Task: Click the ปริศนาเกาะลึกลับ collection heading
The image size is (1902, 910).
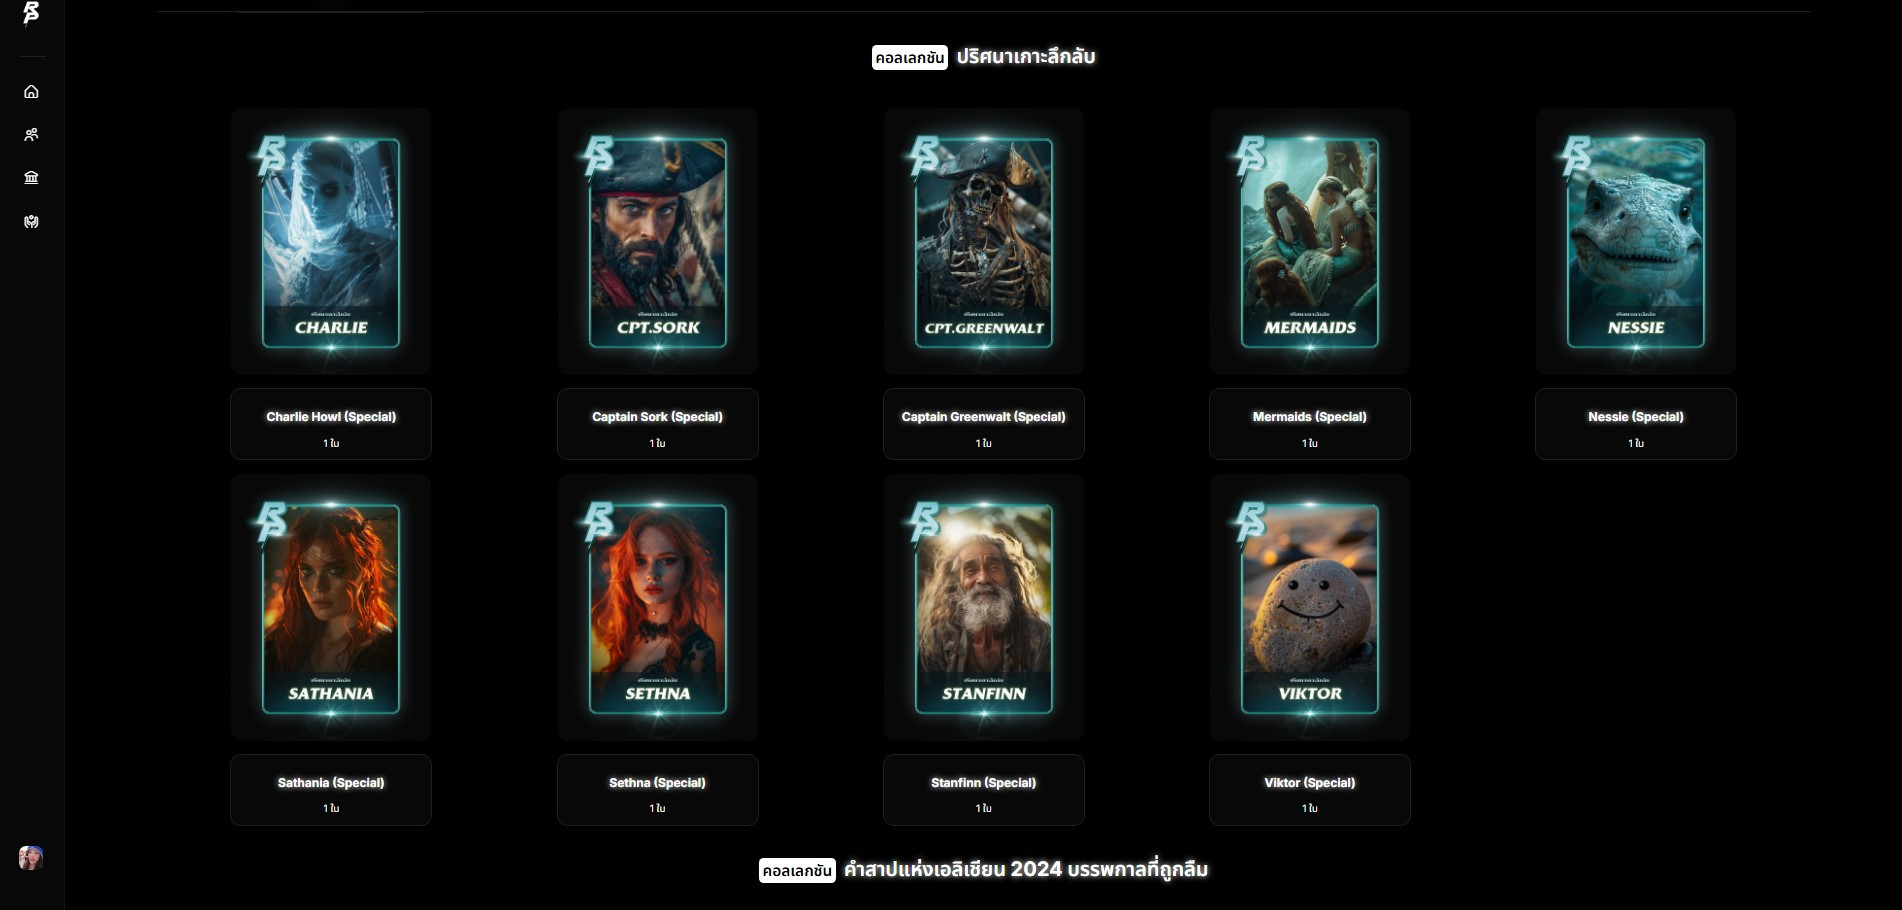Action: click(1025, 57)
